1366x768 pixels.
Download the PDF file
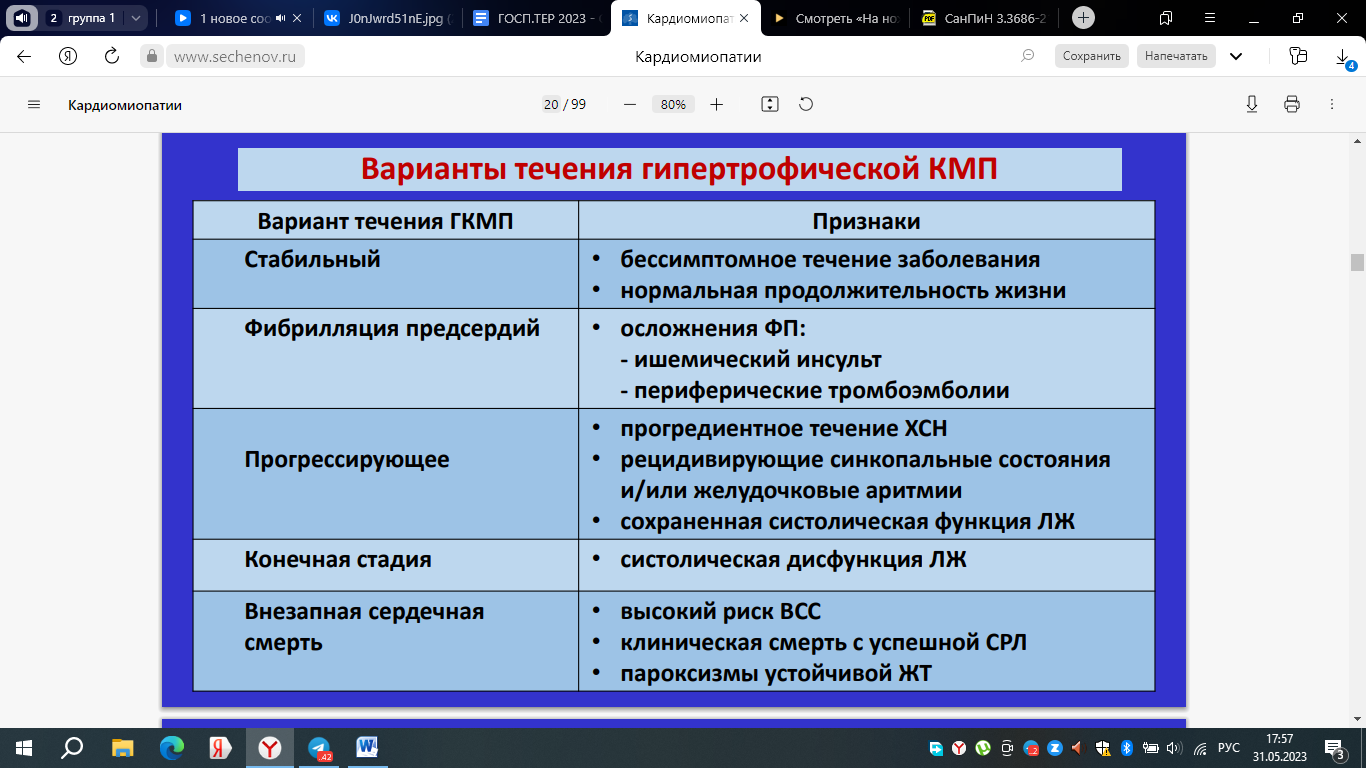pyautogui.click(x=1251, y=104)
